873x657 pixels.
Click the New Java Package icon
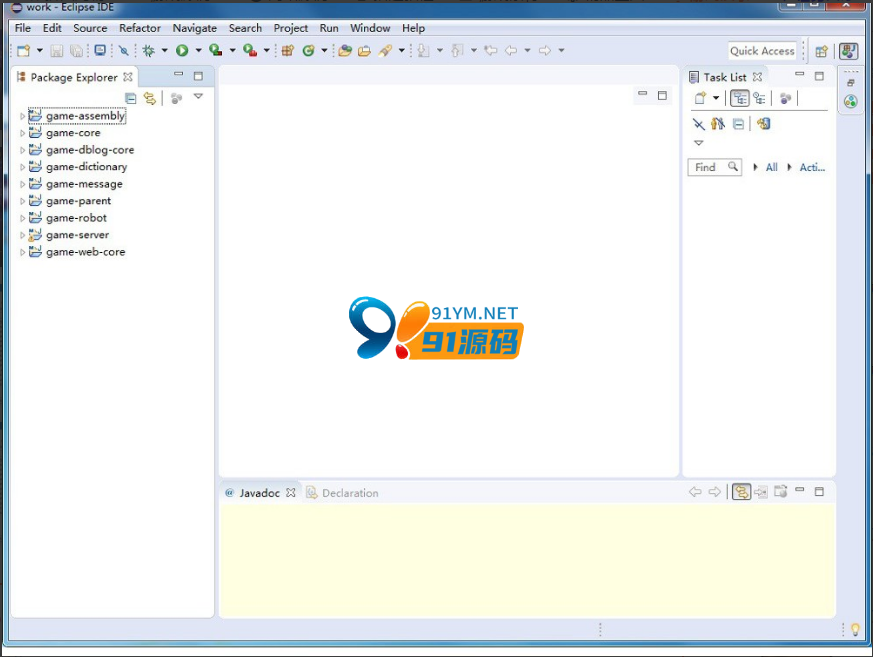tap(287, 51)
